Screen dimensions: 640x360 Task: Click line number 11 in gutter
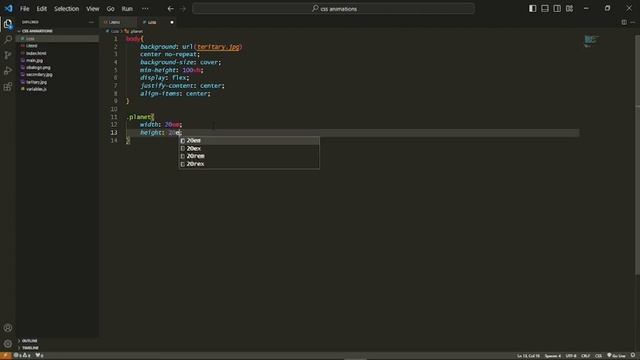(x=114, y=117)
